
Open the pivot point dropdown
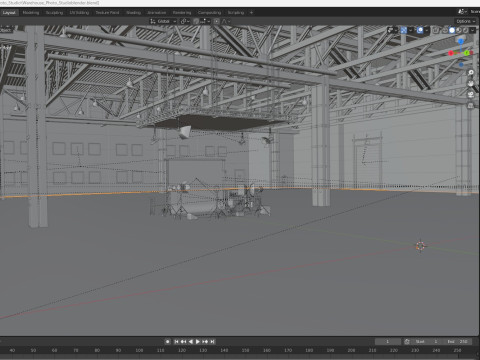pos(185,21)
